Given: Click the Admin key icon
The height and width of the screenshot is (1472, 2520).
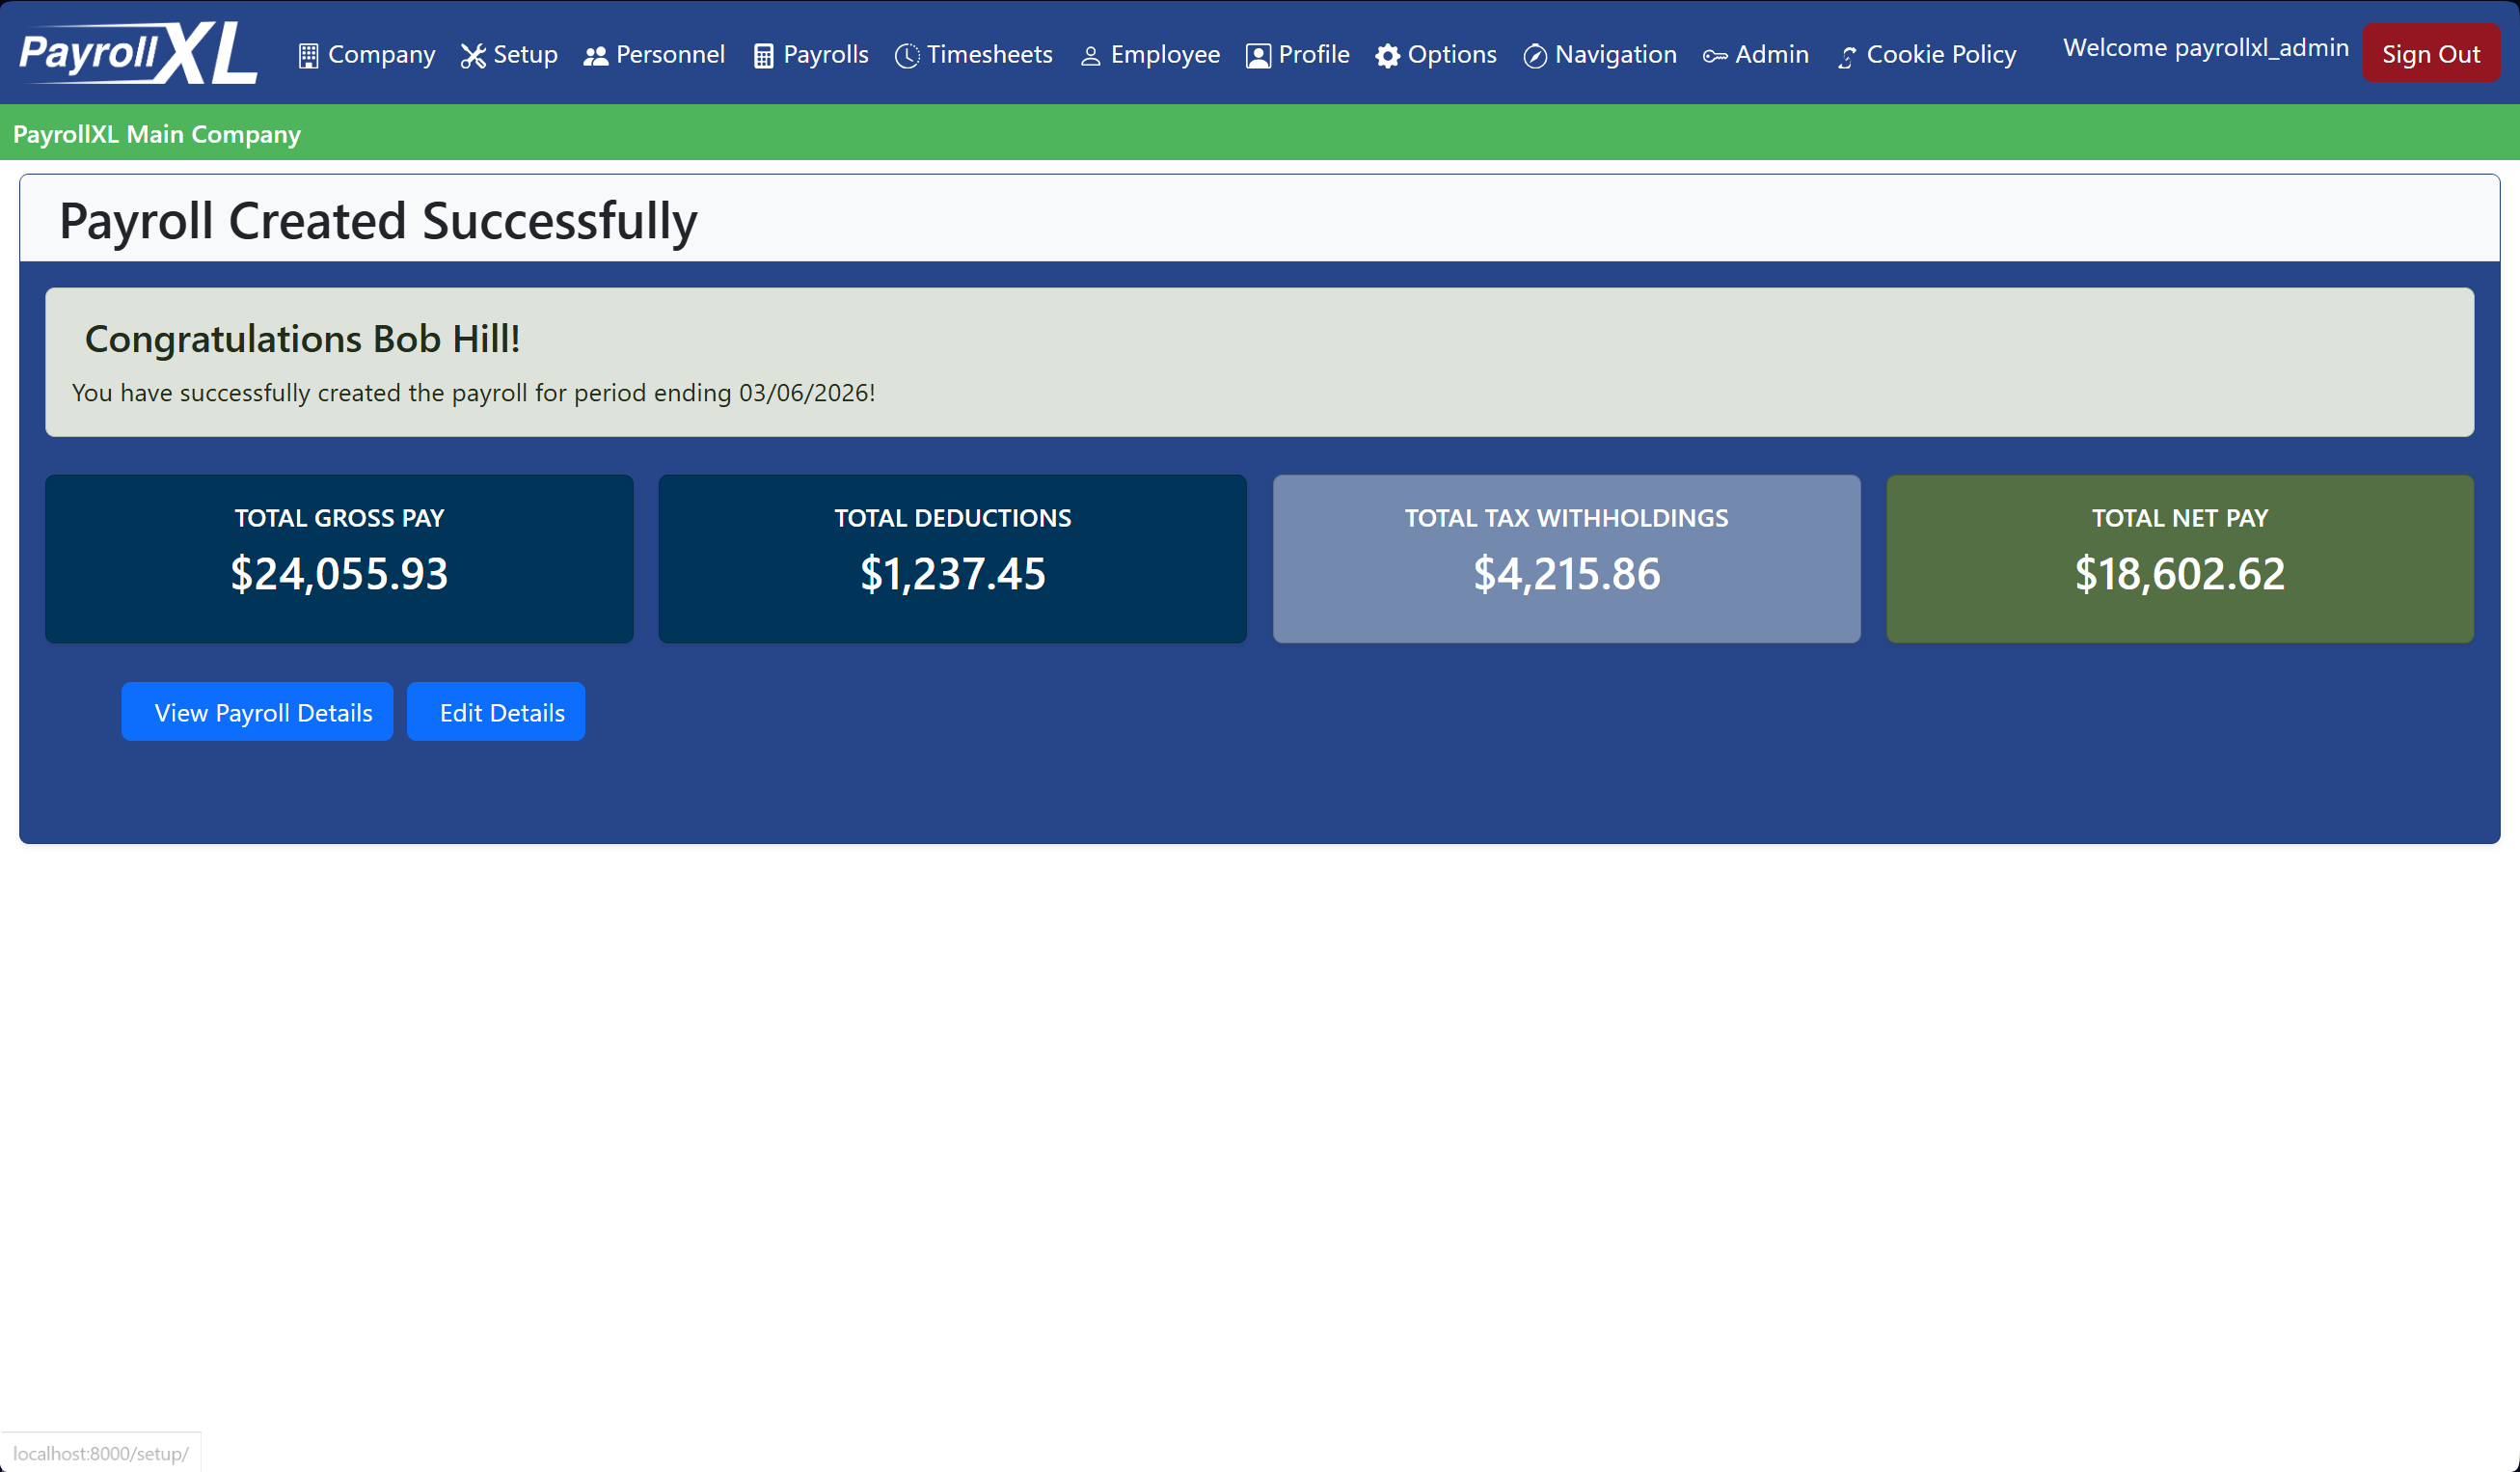Looking at the screenshot, I should (x=1714, y=56).
